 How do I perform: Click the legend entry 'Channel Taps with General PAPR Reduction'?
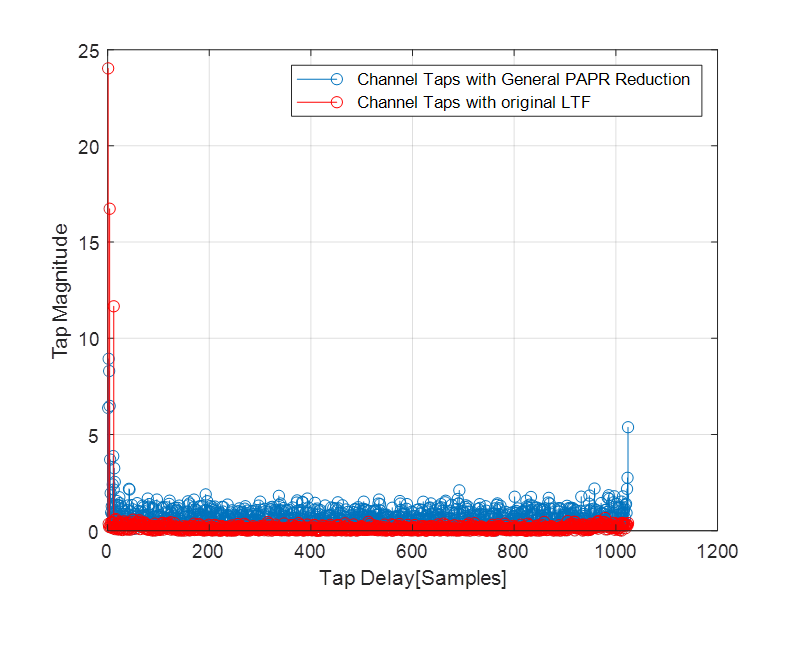coord(523,79)
